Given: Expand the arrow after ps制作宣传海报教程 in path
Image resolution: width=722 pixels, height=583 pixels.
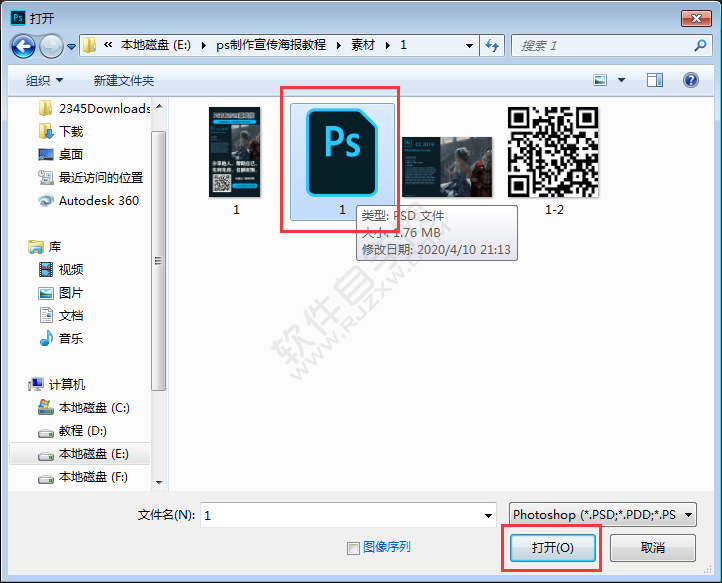Looking at the screenshot, I should [x=338, y=46].
